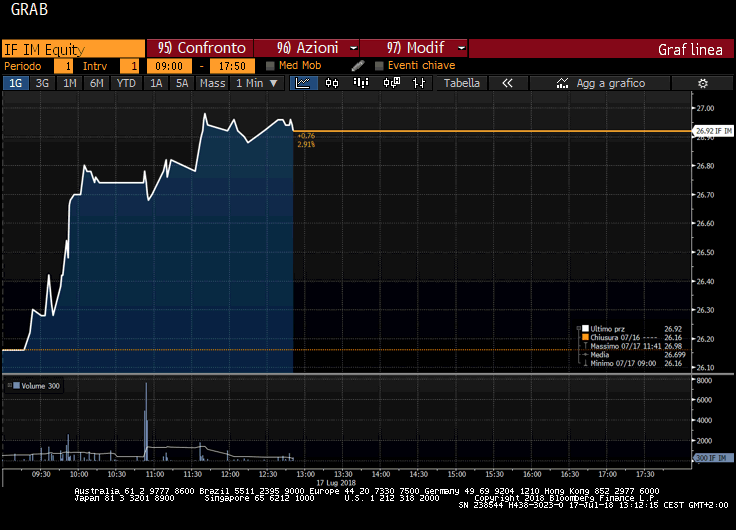The width and height of the screenshot is (736, 530).
Task: Toggle the Eventi chiave checkbox
Action: (x=379, y=66)
